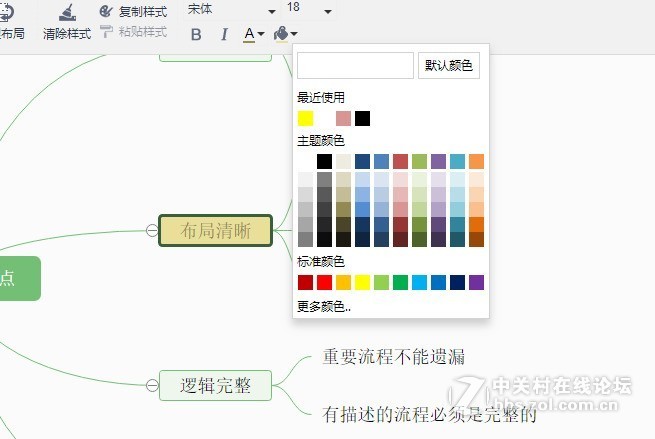
Task: Select the 布局清晰 mind map node
Action: point(216,230)
